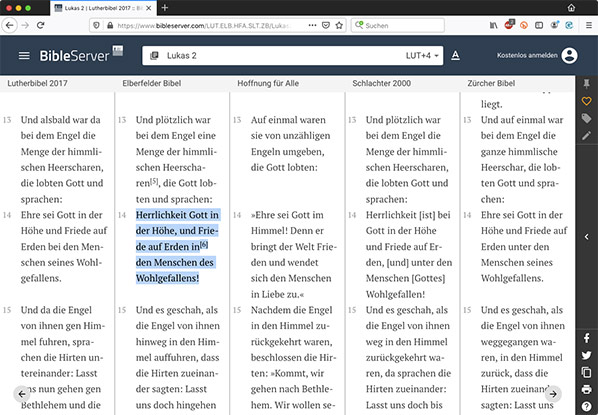Open text display settings icon
The height and width of the screenshot is (415, 598).
pyautogui.click(x=455, y=56)
